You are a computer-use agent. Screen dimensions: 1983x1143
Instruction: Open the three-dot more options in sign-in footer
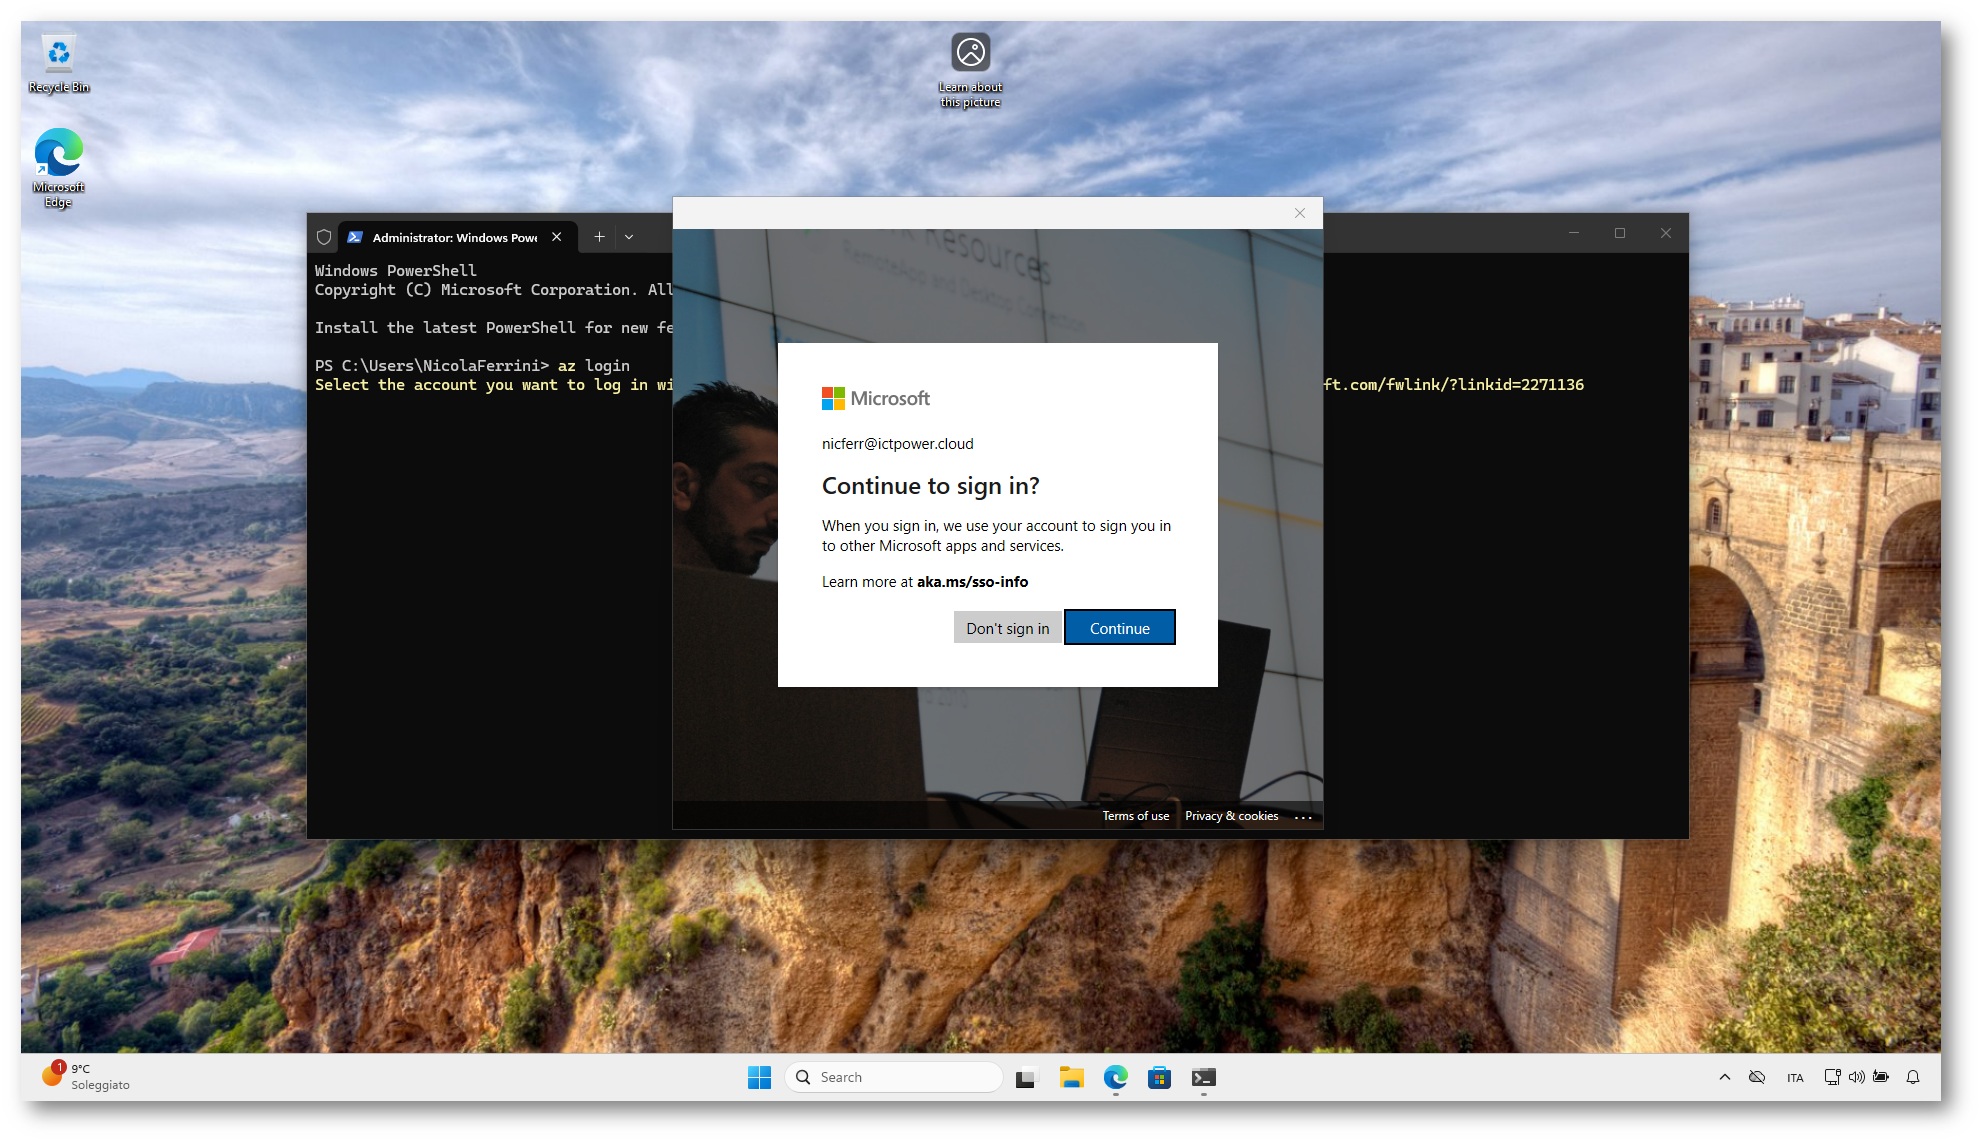click(x=1302, y=817)
